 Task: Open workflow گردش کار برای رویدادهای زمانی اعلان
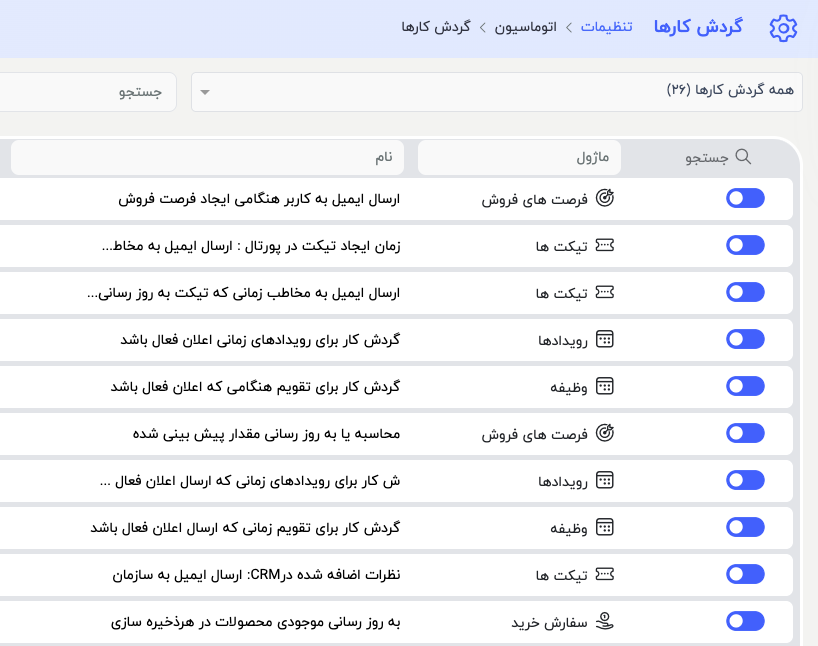tap(260, 340)
